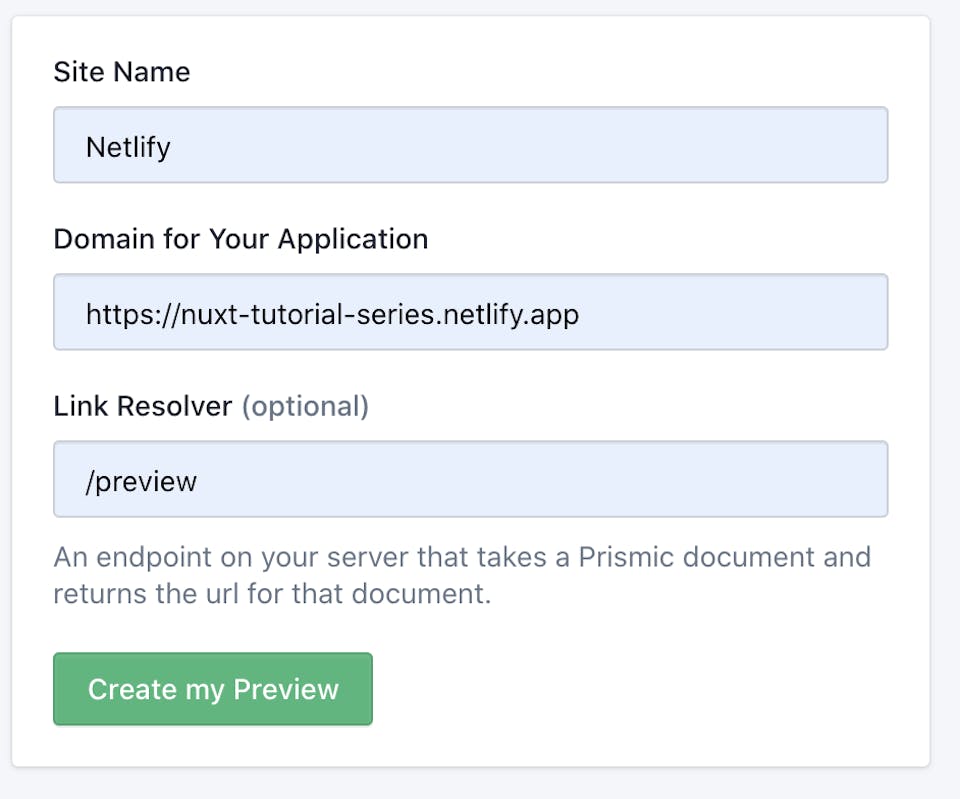Place cursor on the nuxt-tutorial-series URL text
960x799 pixels.
coord(332,315)
